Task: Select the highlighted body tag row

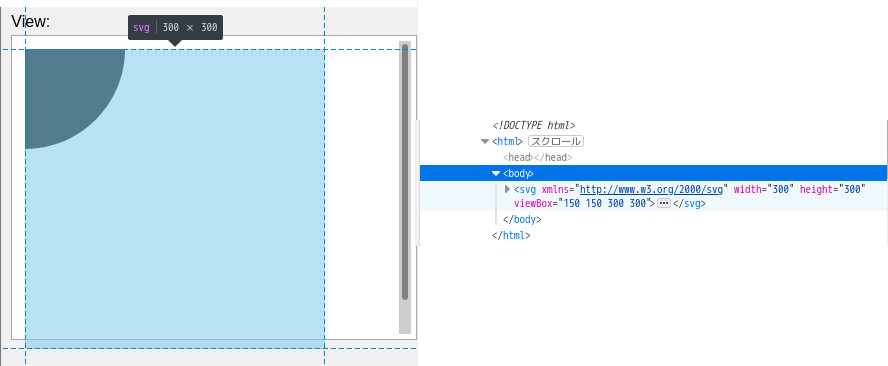Action: pos(654,173)
